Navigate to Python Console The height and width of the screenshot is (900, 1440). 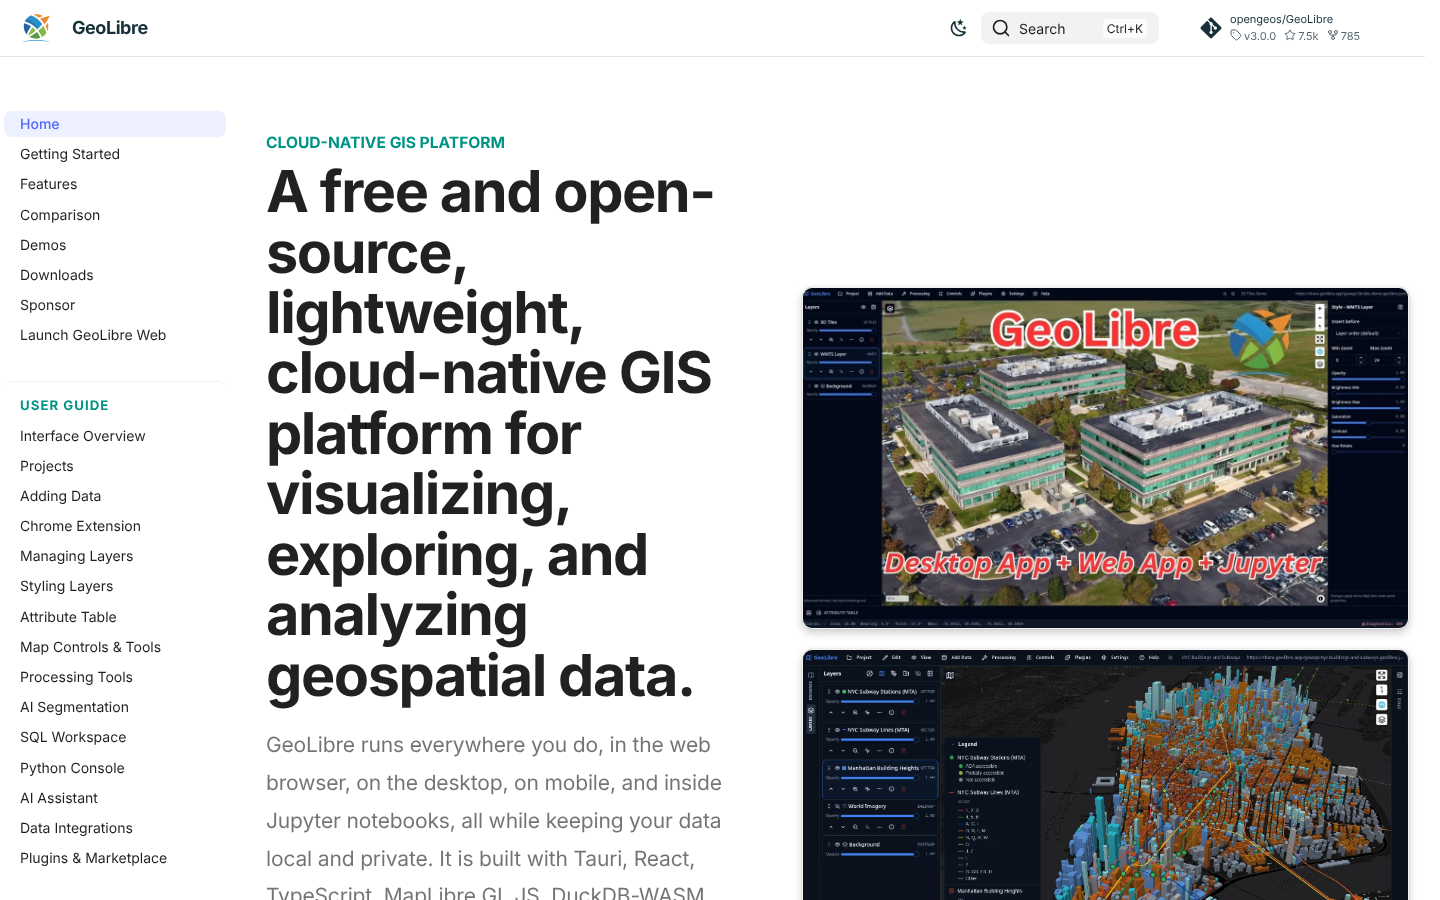coord(73,768)
